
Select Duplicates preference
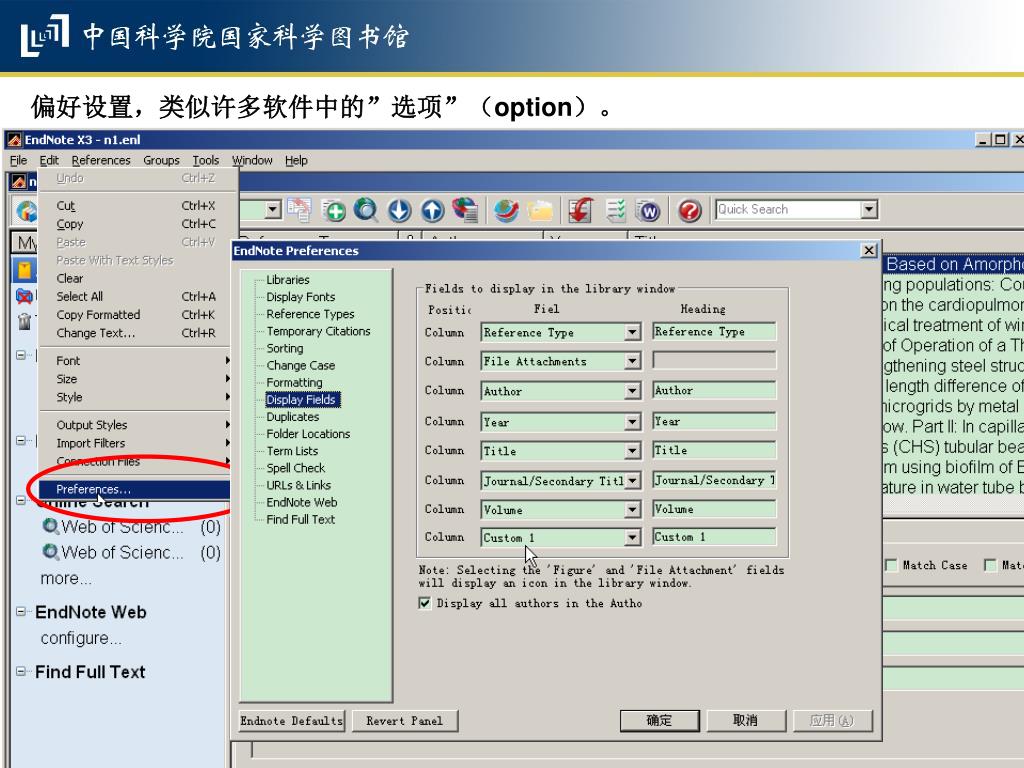click(293, 417)
